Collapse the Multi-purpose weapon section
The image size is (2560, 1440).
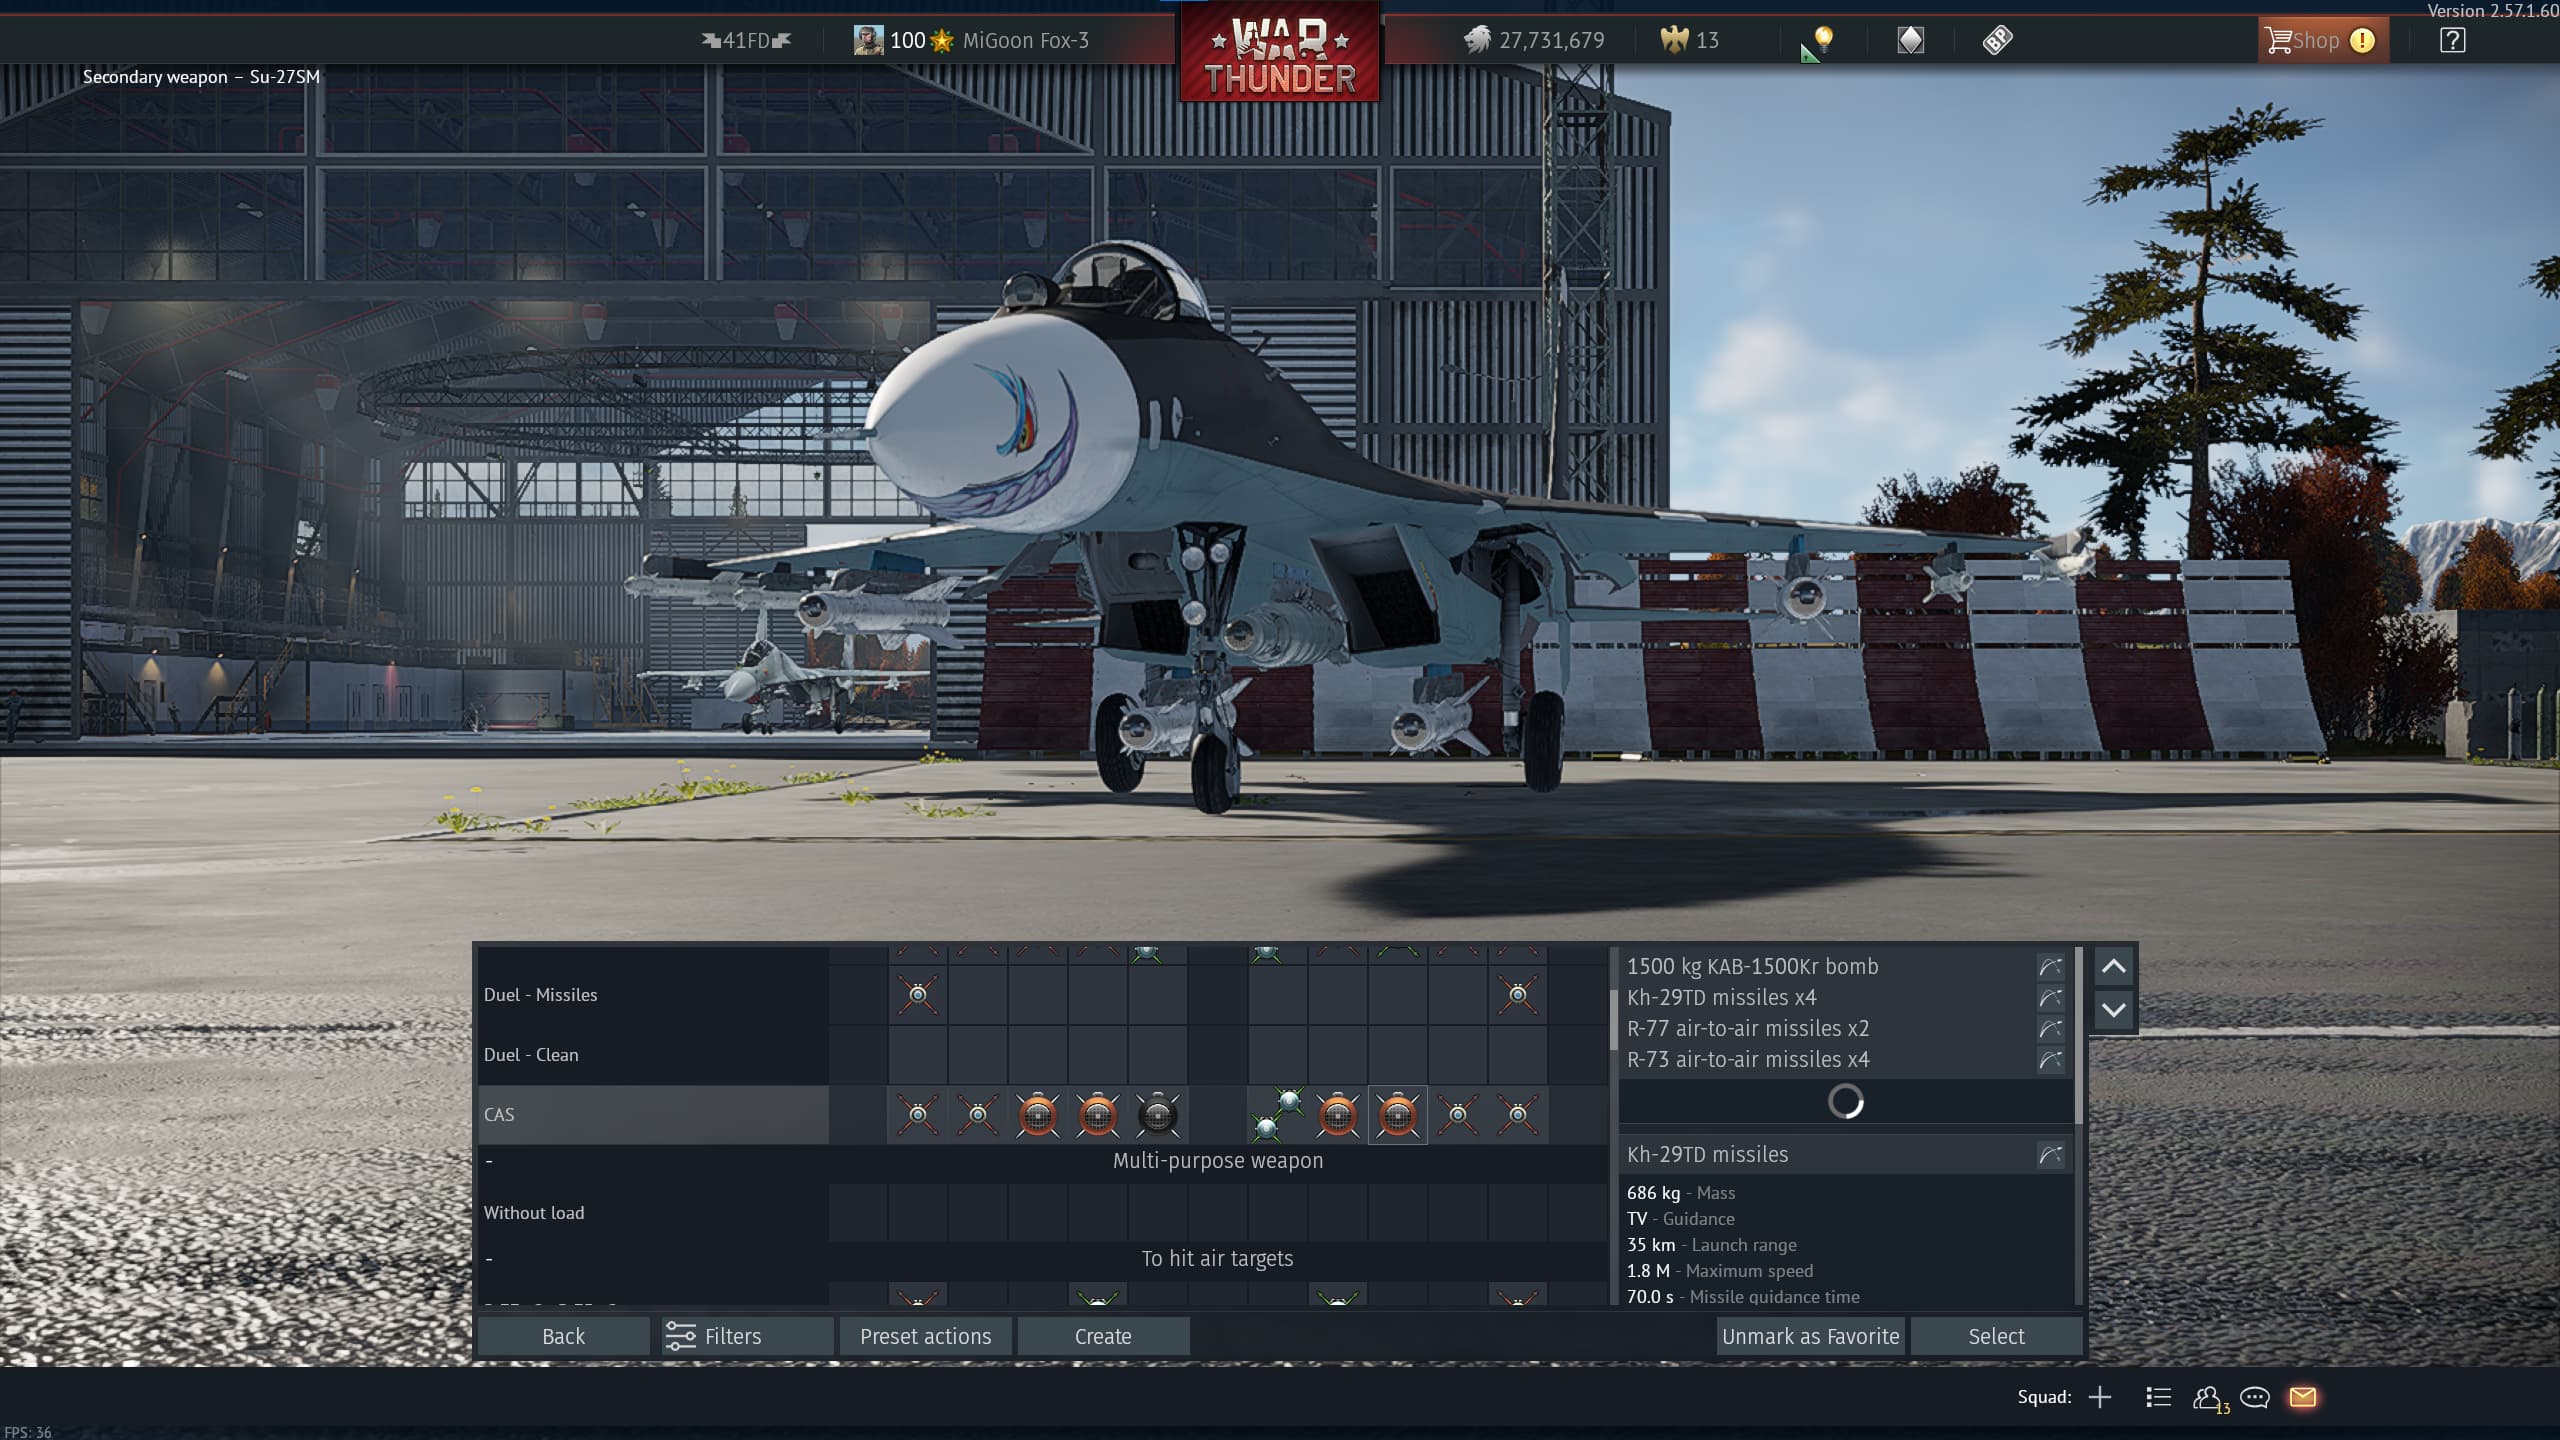click(489, 1161)
